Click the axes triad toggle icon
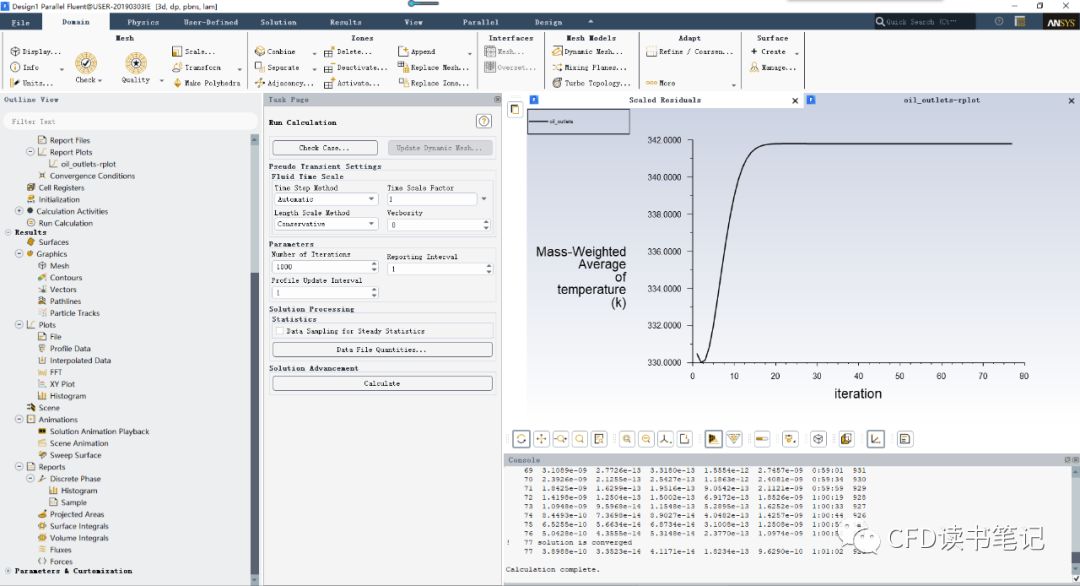 pyautogui.click(x=875, y=439)
